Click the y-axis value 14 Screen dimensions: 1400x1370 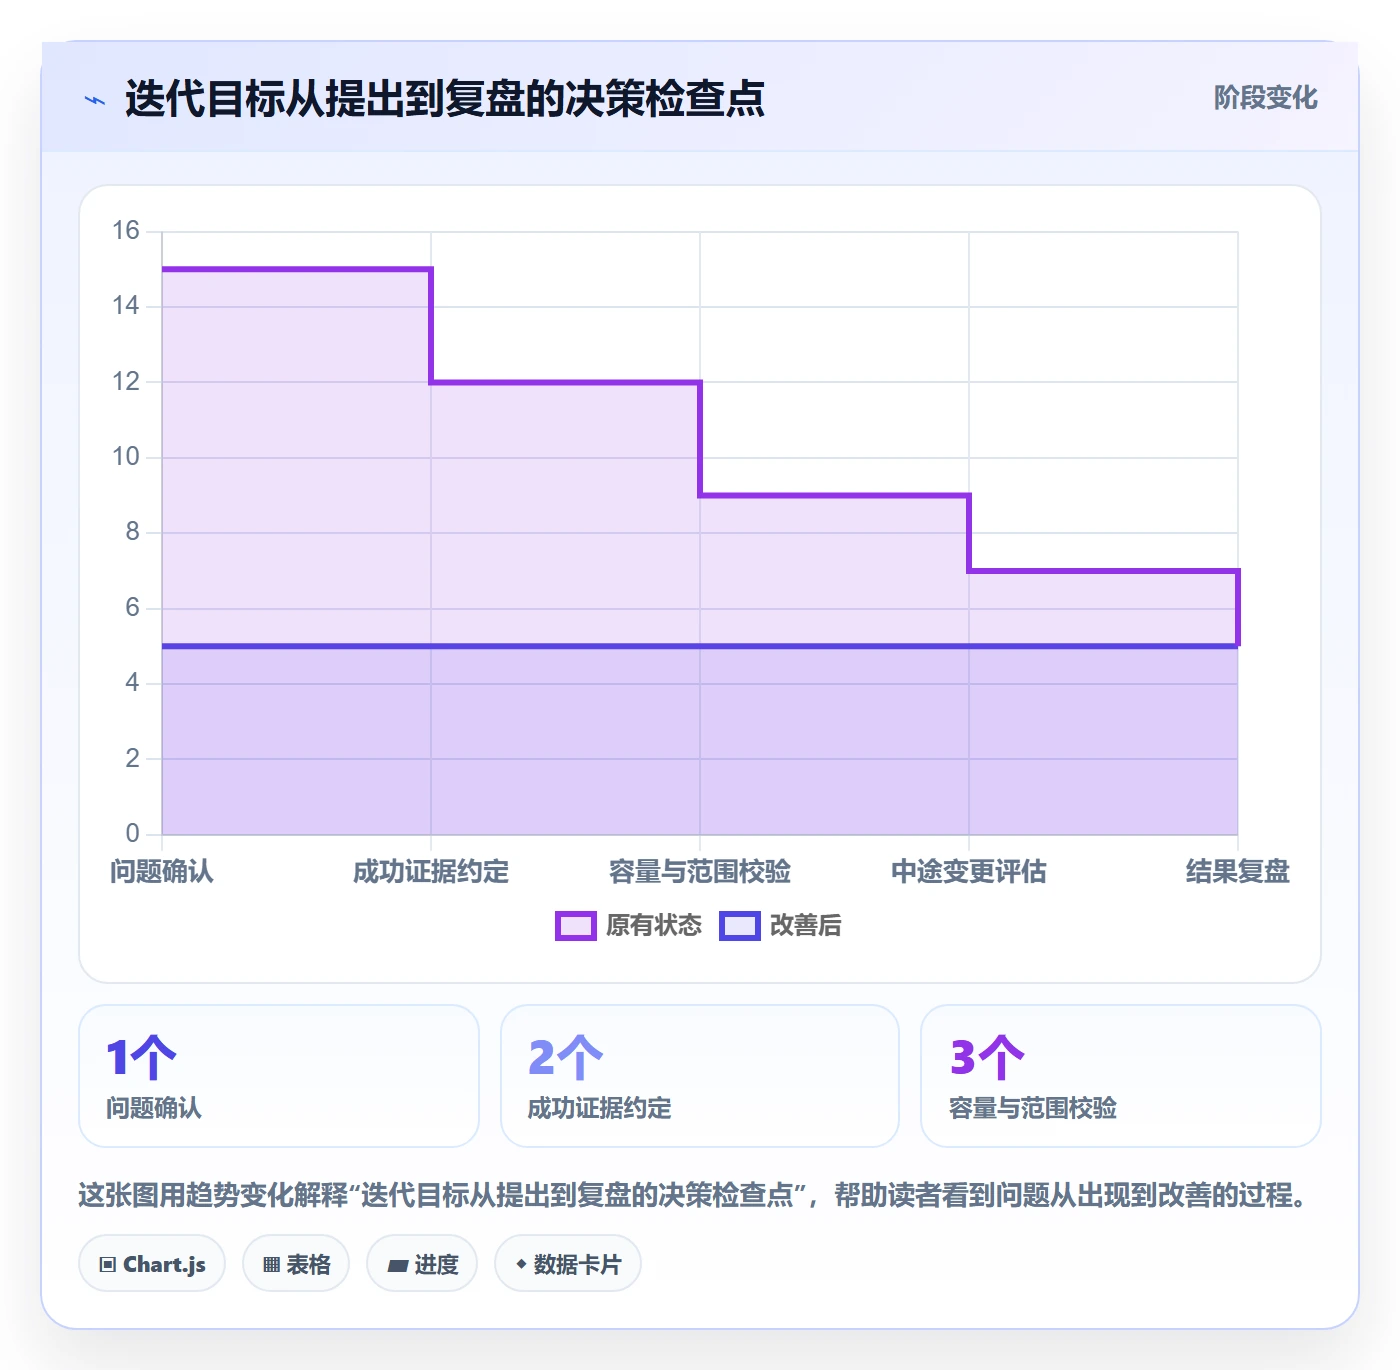(126, 306)
